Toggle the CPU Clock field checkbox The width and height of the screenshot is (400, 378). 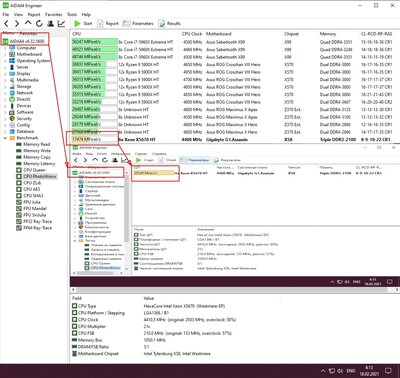tap(75, 319)
